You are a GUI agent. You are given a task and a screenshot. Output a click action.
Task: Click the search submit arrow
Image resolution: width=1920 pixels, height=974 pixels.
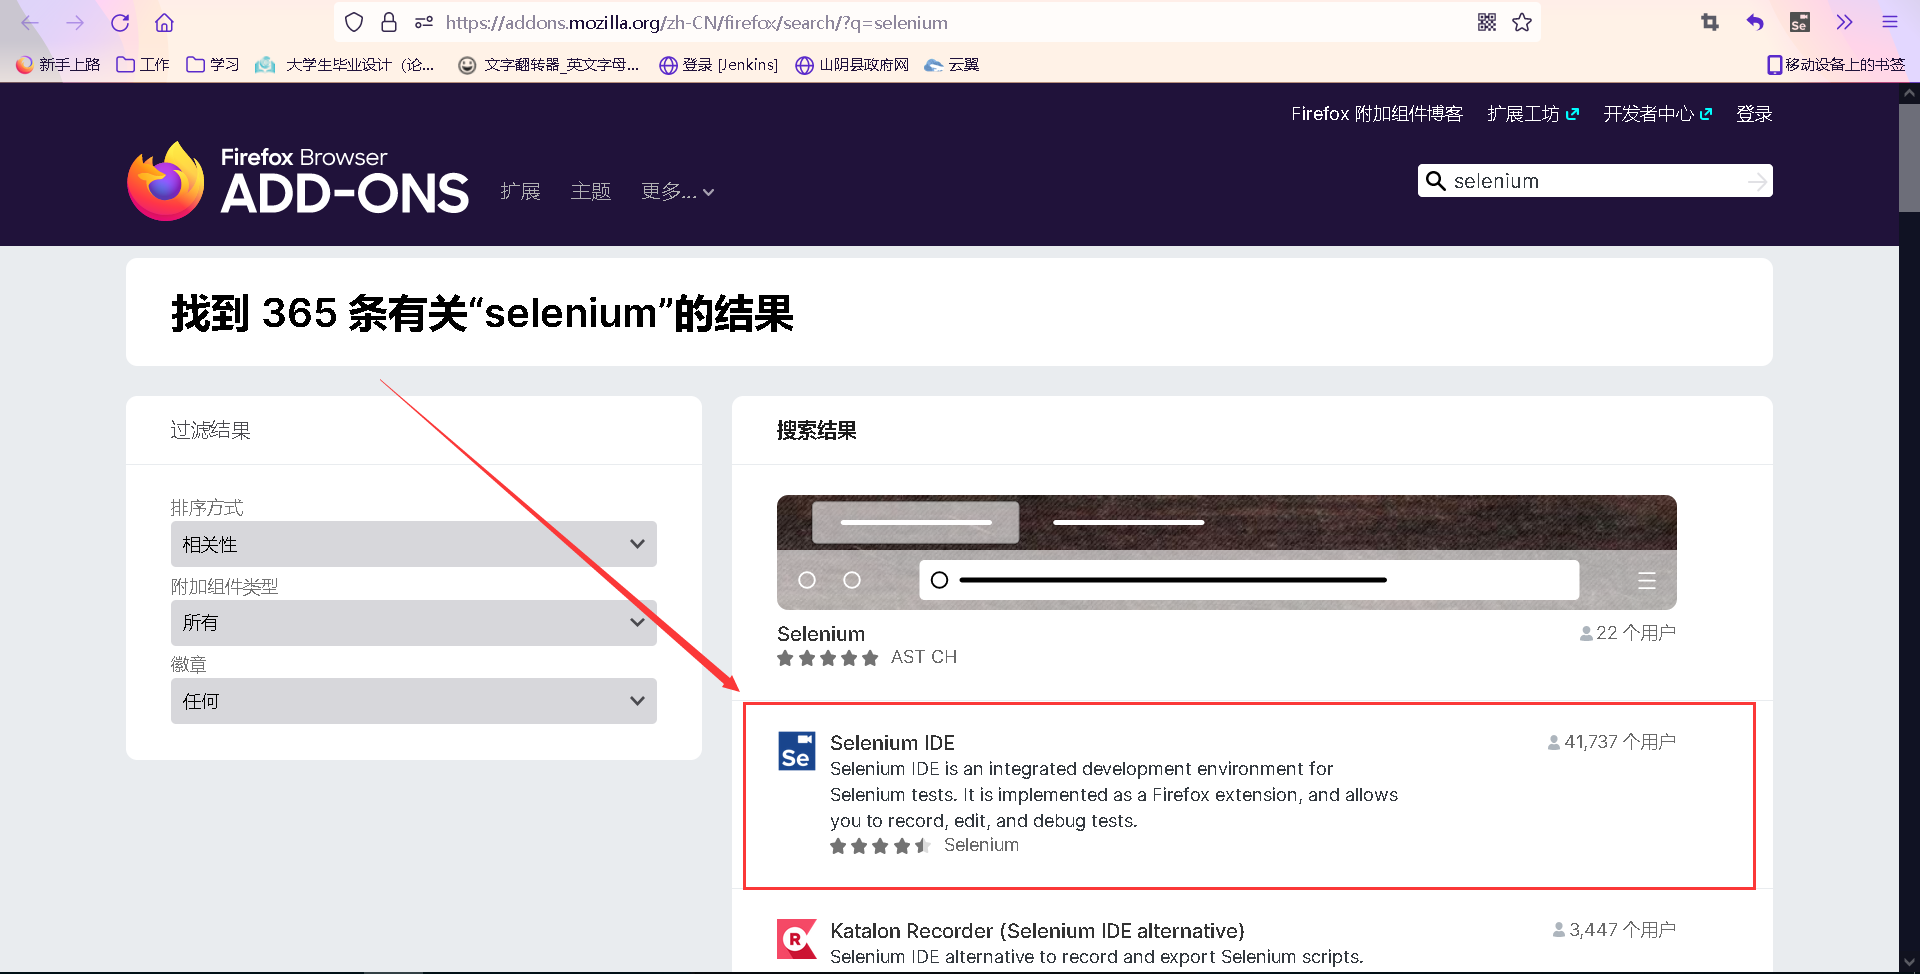pos(1757,181)
